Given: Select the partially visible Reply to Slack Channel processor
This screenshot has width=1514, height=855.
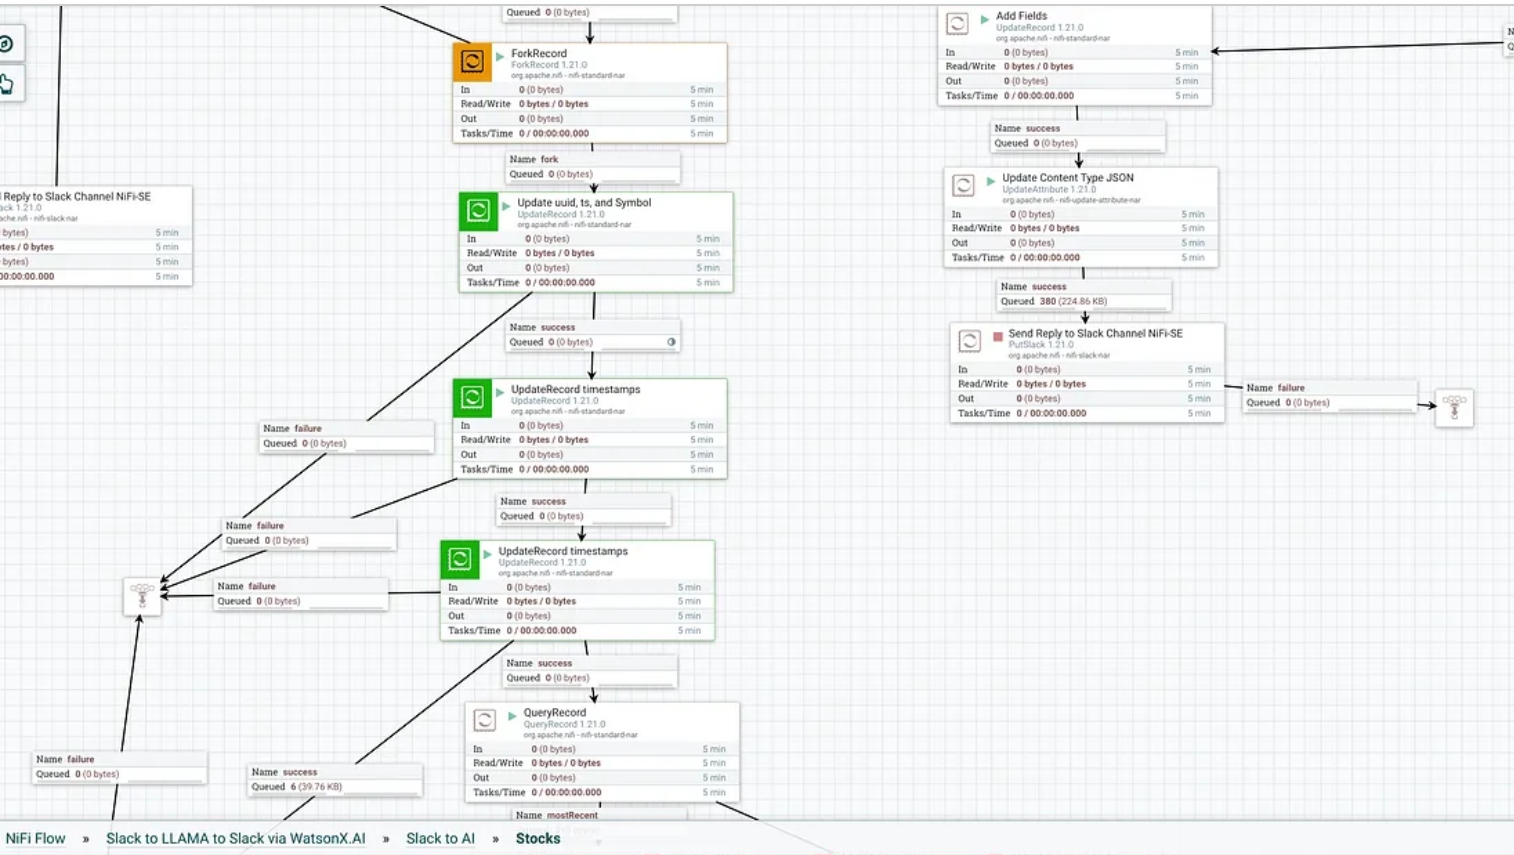Looking at the screenshot, I should [x=95, y=236].
